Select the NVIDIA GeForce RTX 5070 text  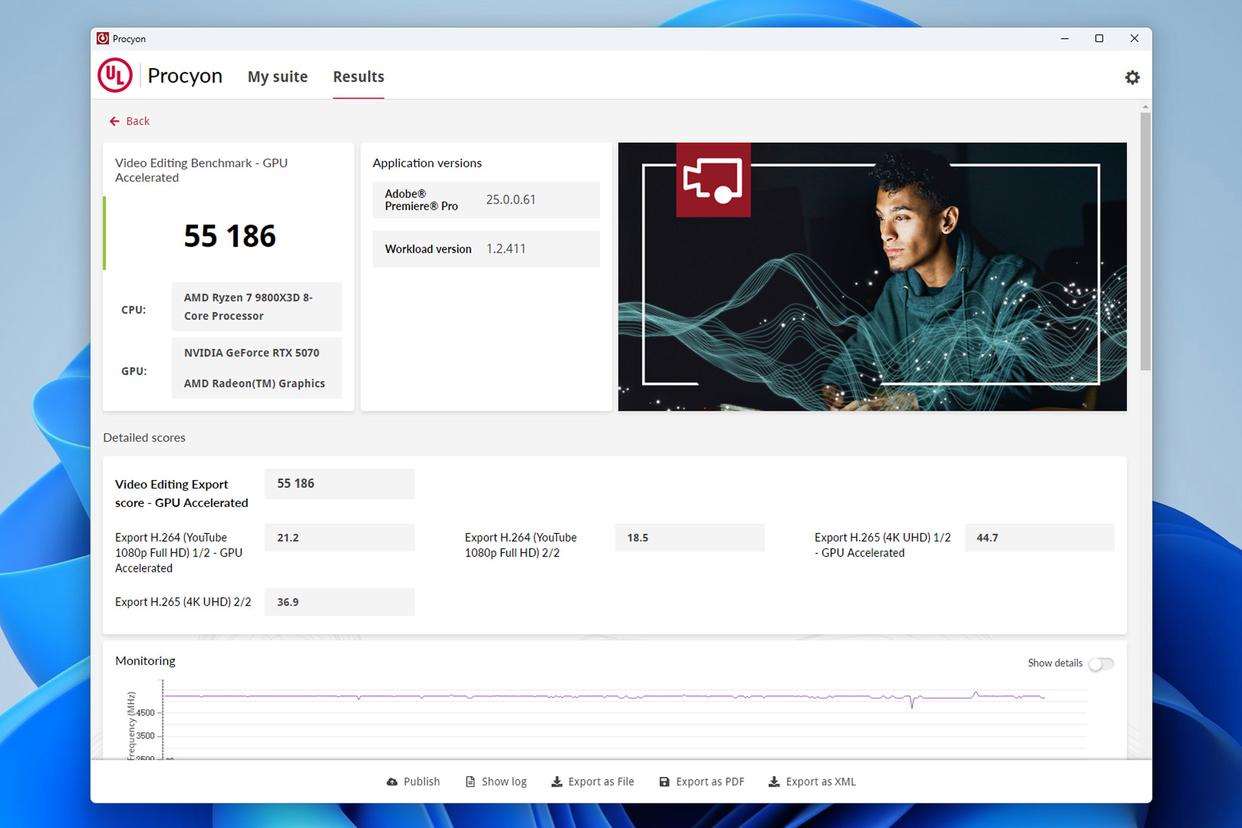coord(252,353)
